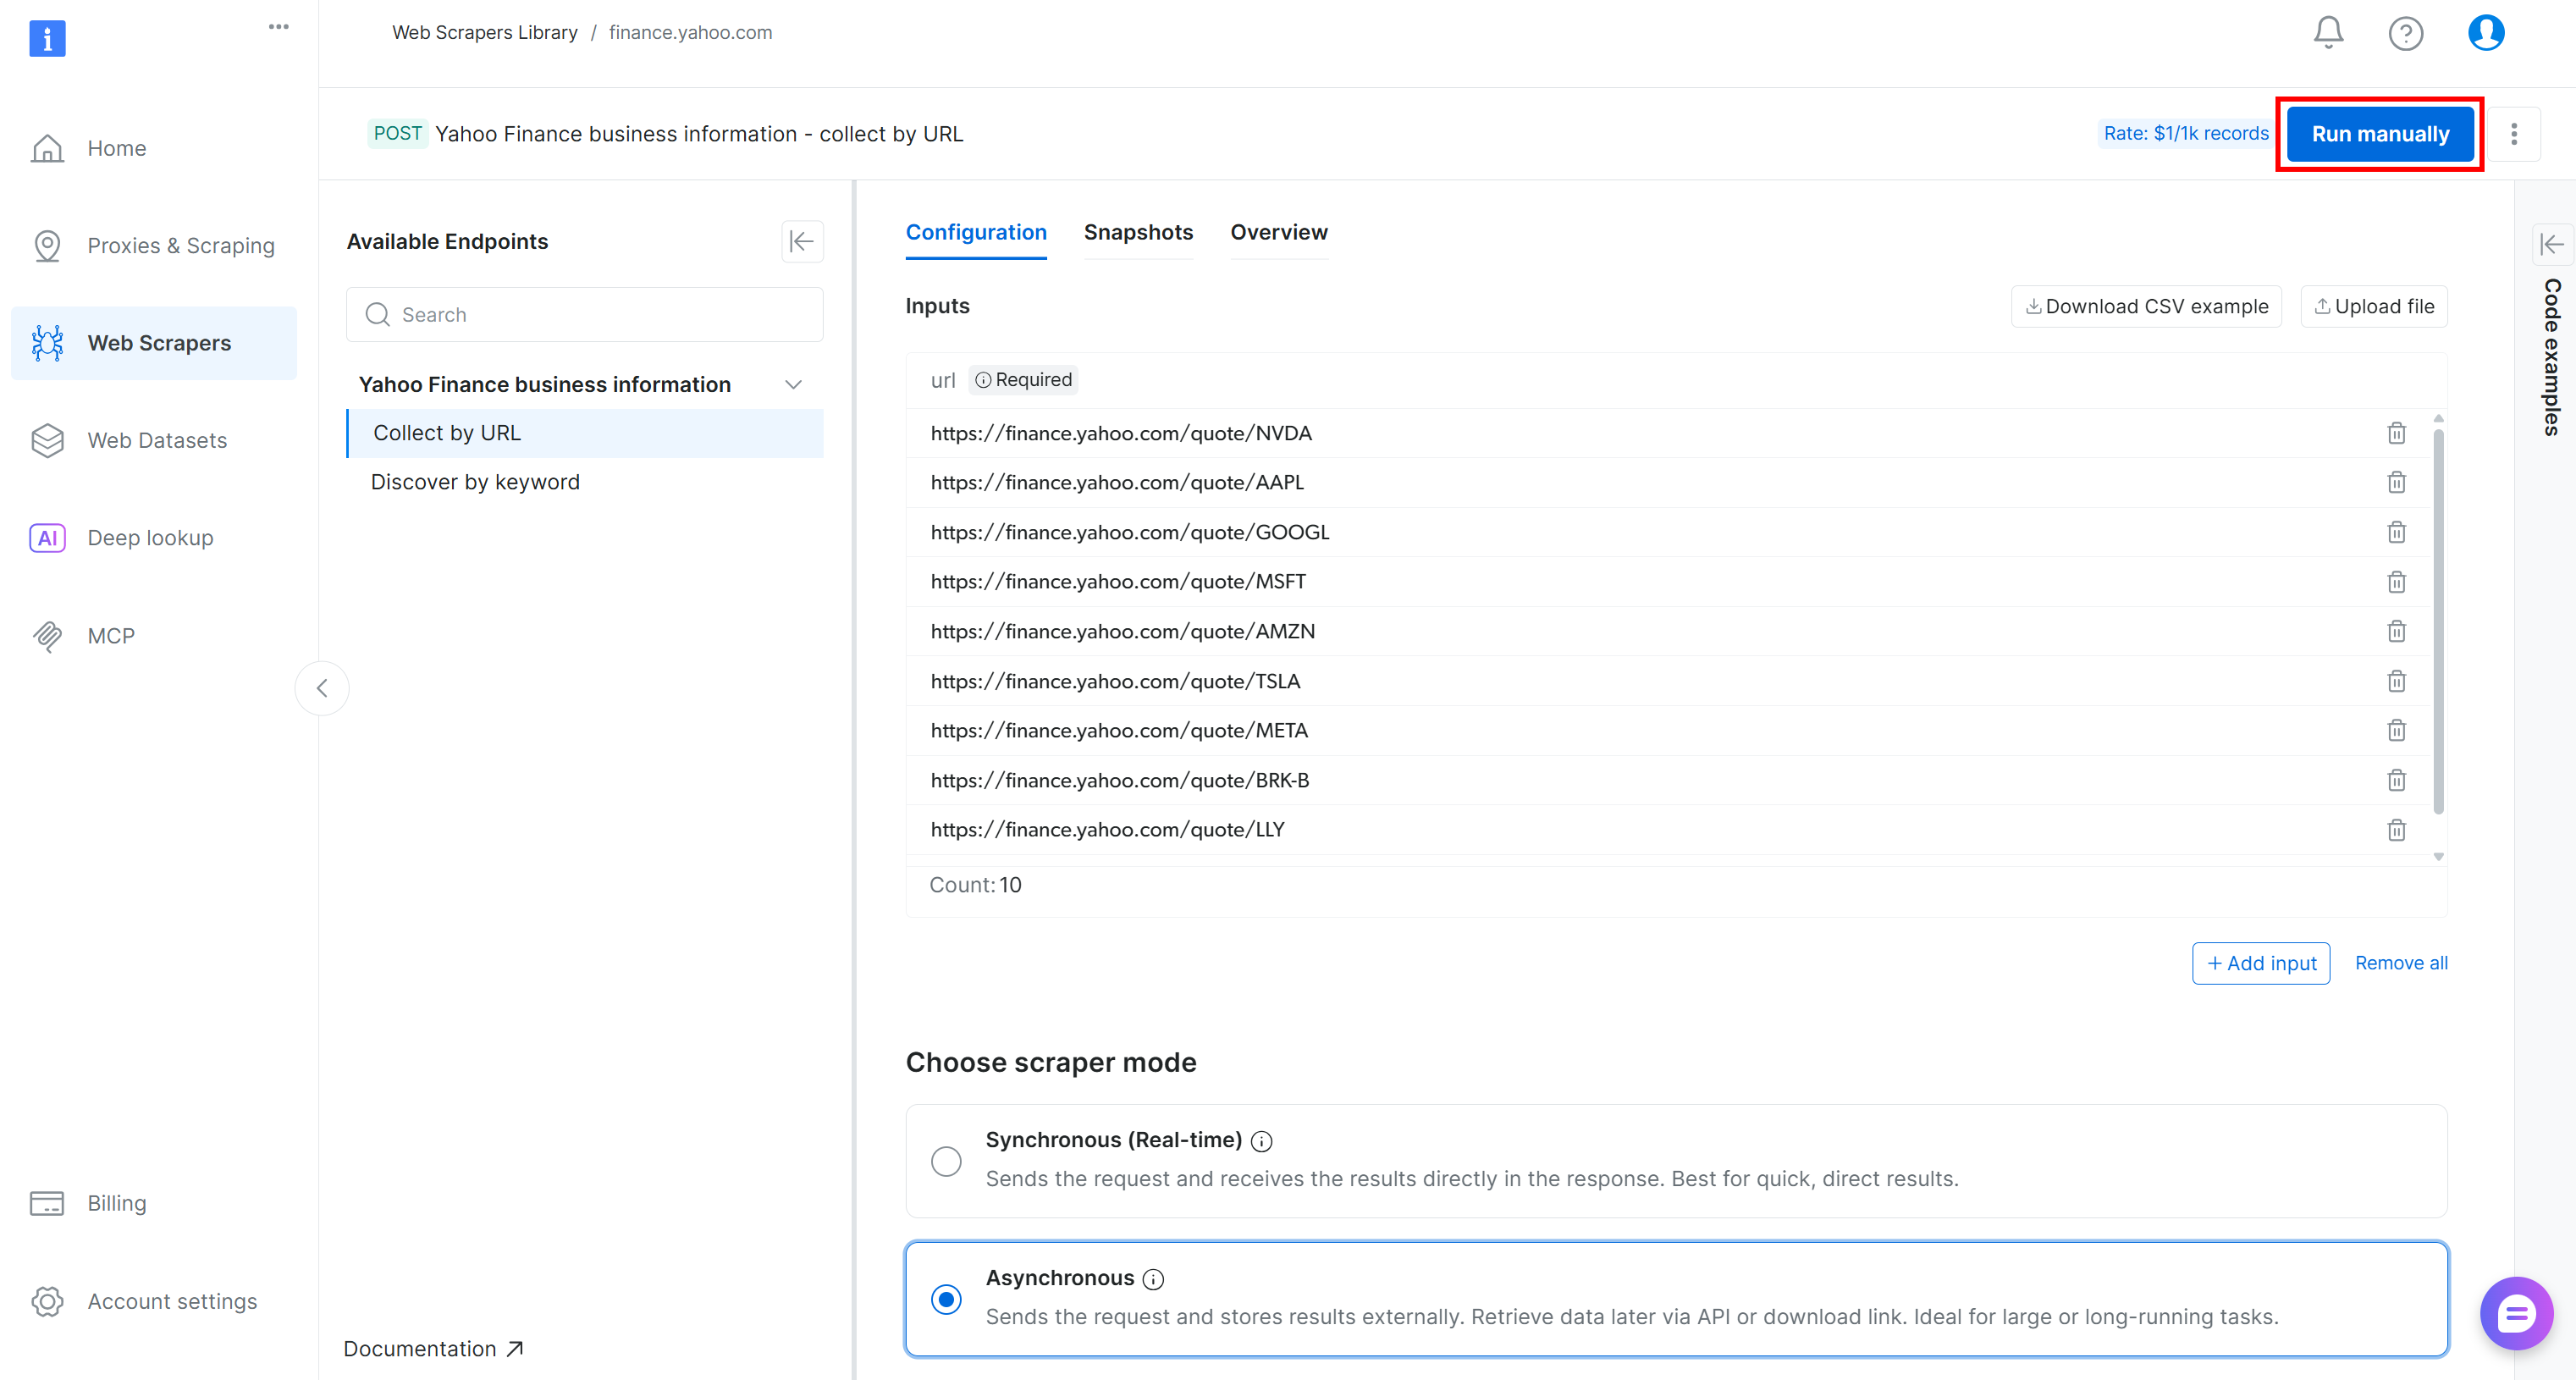2576x1380 pixels.
Task: Switch to the Snapshots tab
Action: coord(1137,232)
